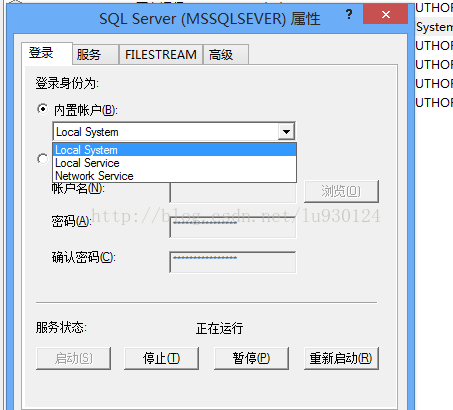
Task: Click the Local System combo box text
Action: (87, 132)
